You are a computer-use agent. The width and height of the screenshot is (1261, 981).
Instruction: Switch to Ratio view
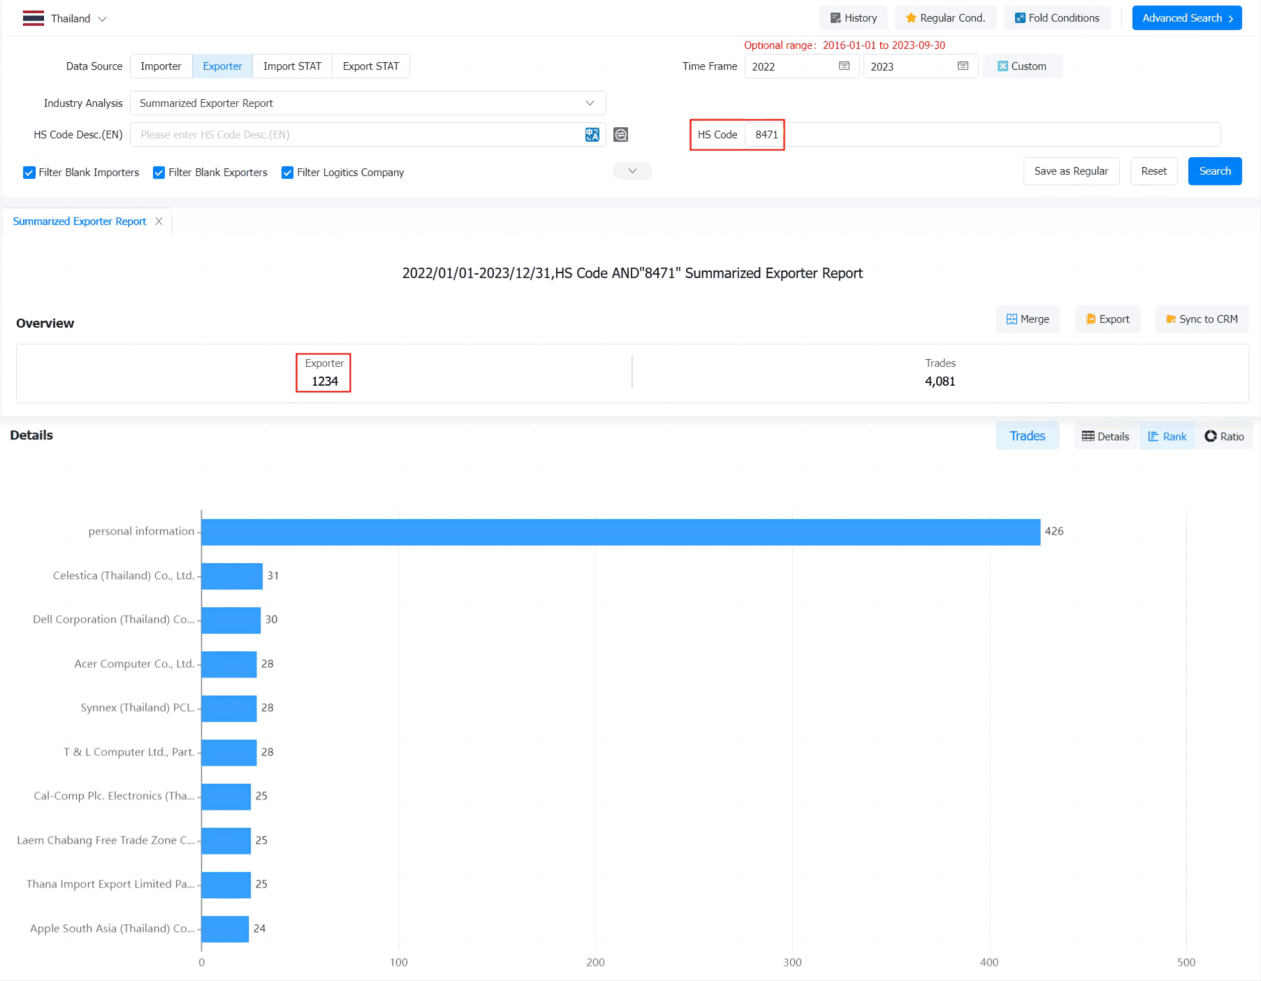click(1224, 436)
